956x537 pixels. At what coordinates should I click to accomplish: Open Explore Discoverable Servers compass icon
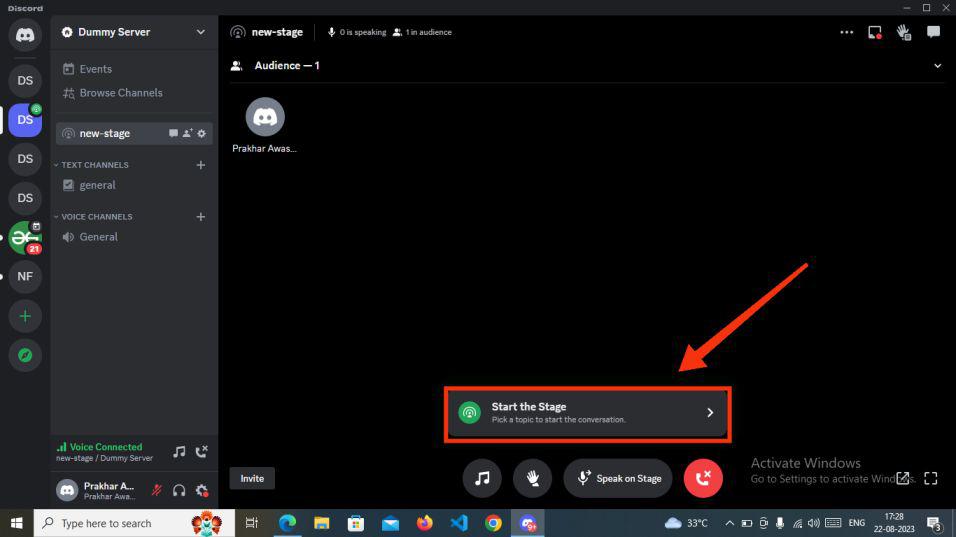tap(25, 355)
